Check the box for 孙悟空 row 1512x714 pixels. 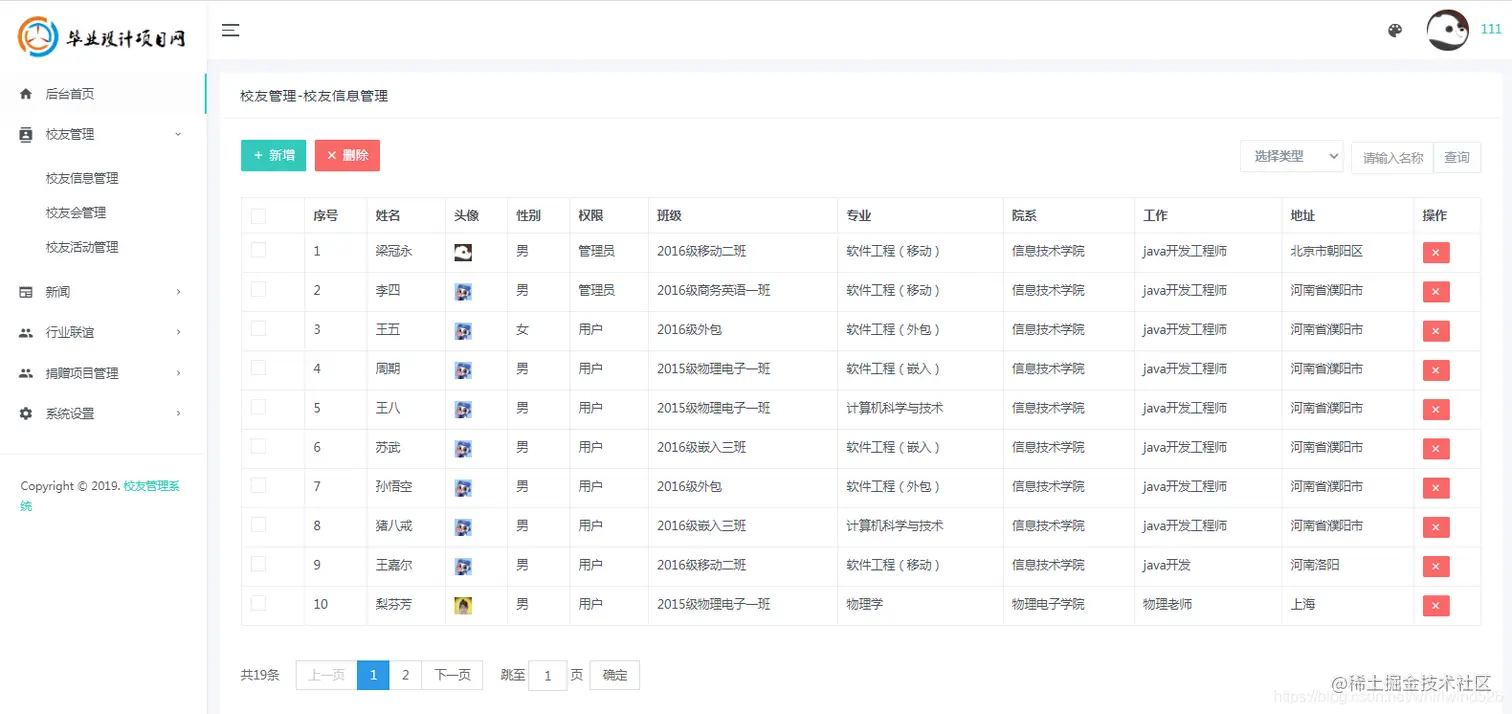click(258, 485)
